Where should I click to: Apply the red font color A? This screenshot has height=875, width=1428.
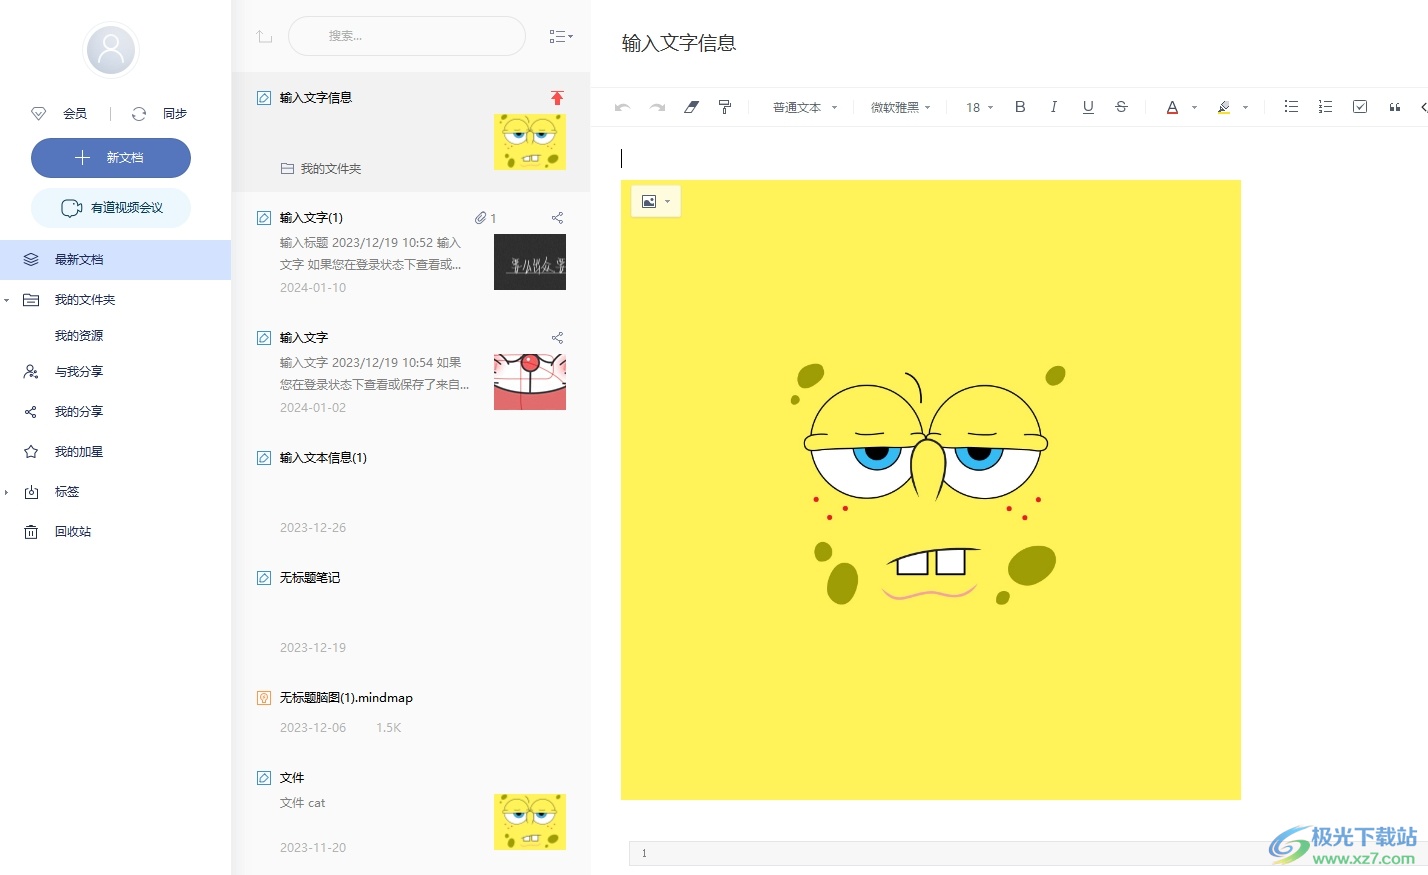pyautogui.click(x=1172, y=107)
